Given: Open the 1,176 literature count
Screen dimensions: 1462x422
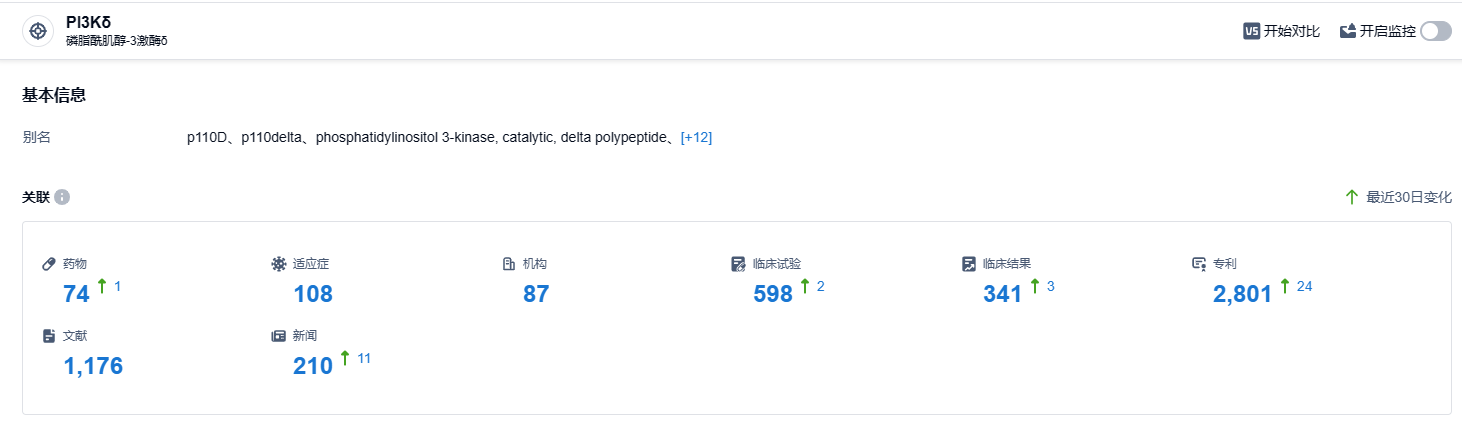Looking at the screenshot, I should (93, 366).
